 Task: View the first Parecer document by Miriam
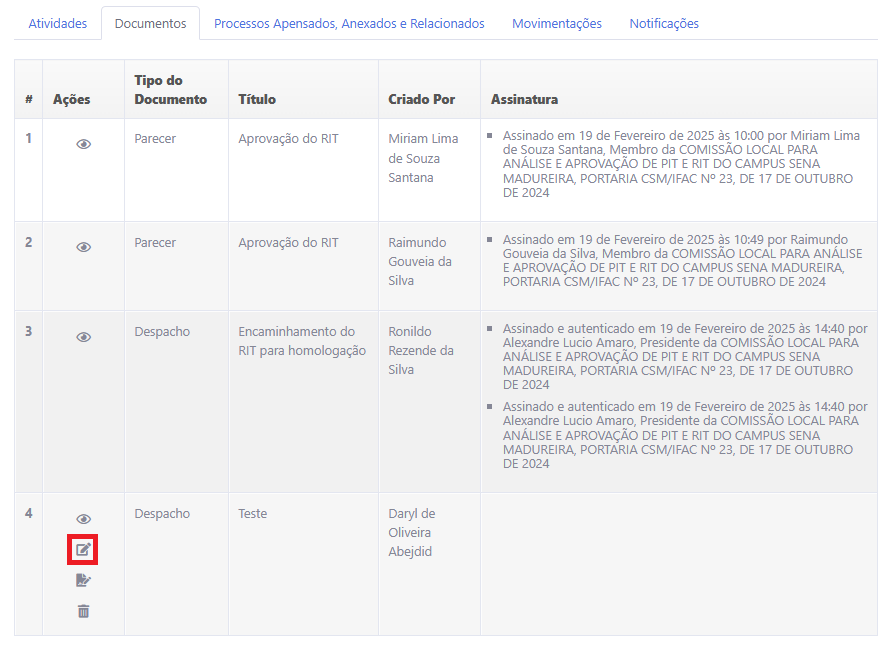(x=84, y=144)
